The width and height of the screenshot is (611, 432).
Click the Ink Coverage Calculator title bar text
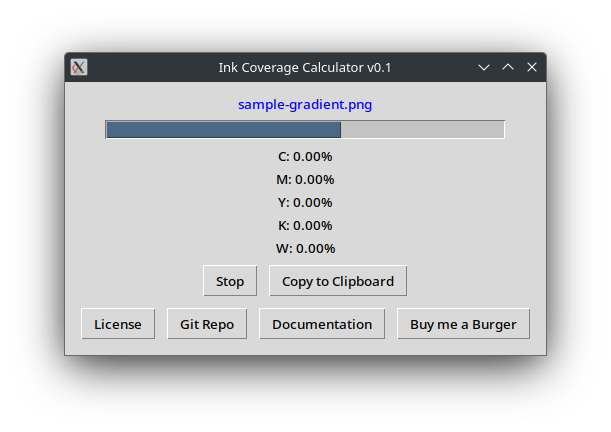[x=305, y=67]
